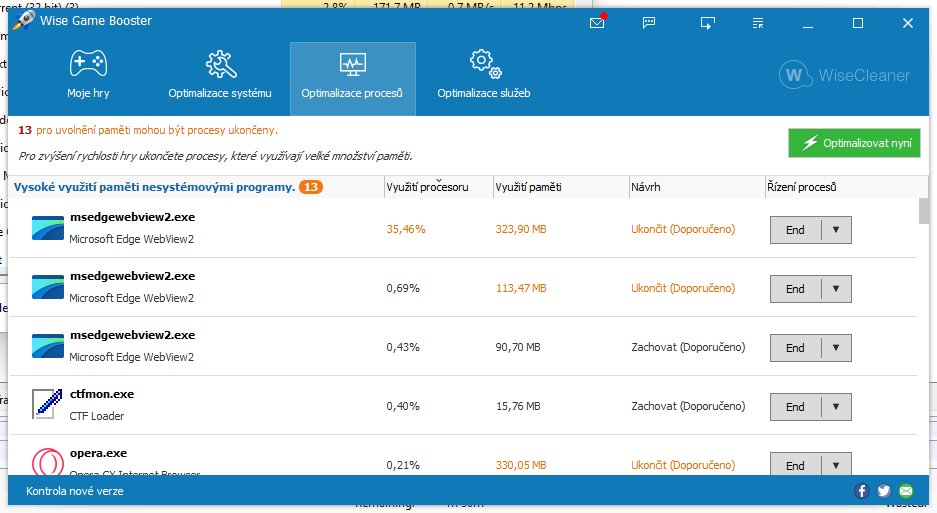Screen dimensions: 937x513
Task: End the msedgewebview2.exe process using 113,47 MB
Action: (795, 289)
